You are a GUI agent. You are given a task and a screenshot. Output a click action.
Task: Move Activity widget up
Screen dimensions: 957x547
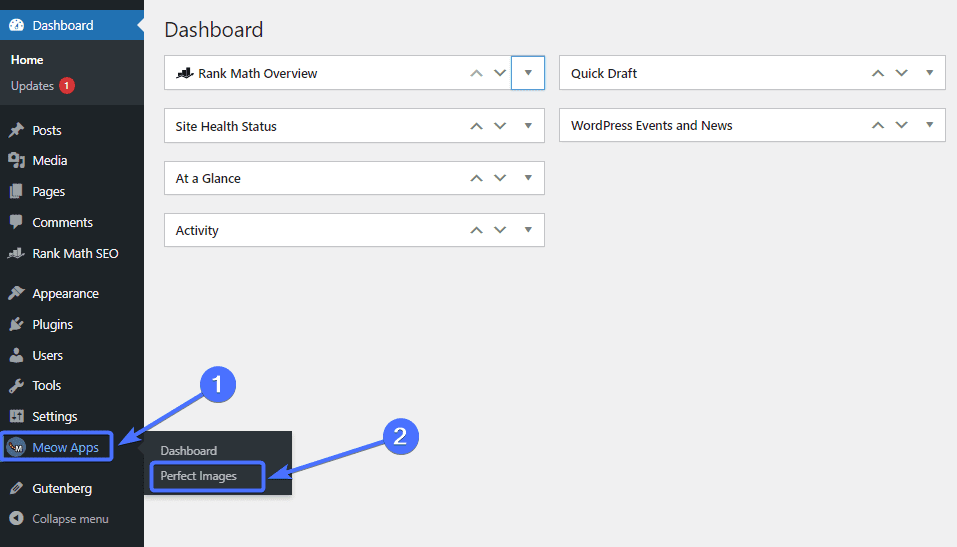coord(476,230)
